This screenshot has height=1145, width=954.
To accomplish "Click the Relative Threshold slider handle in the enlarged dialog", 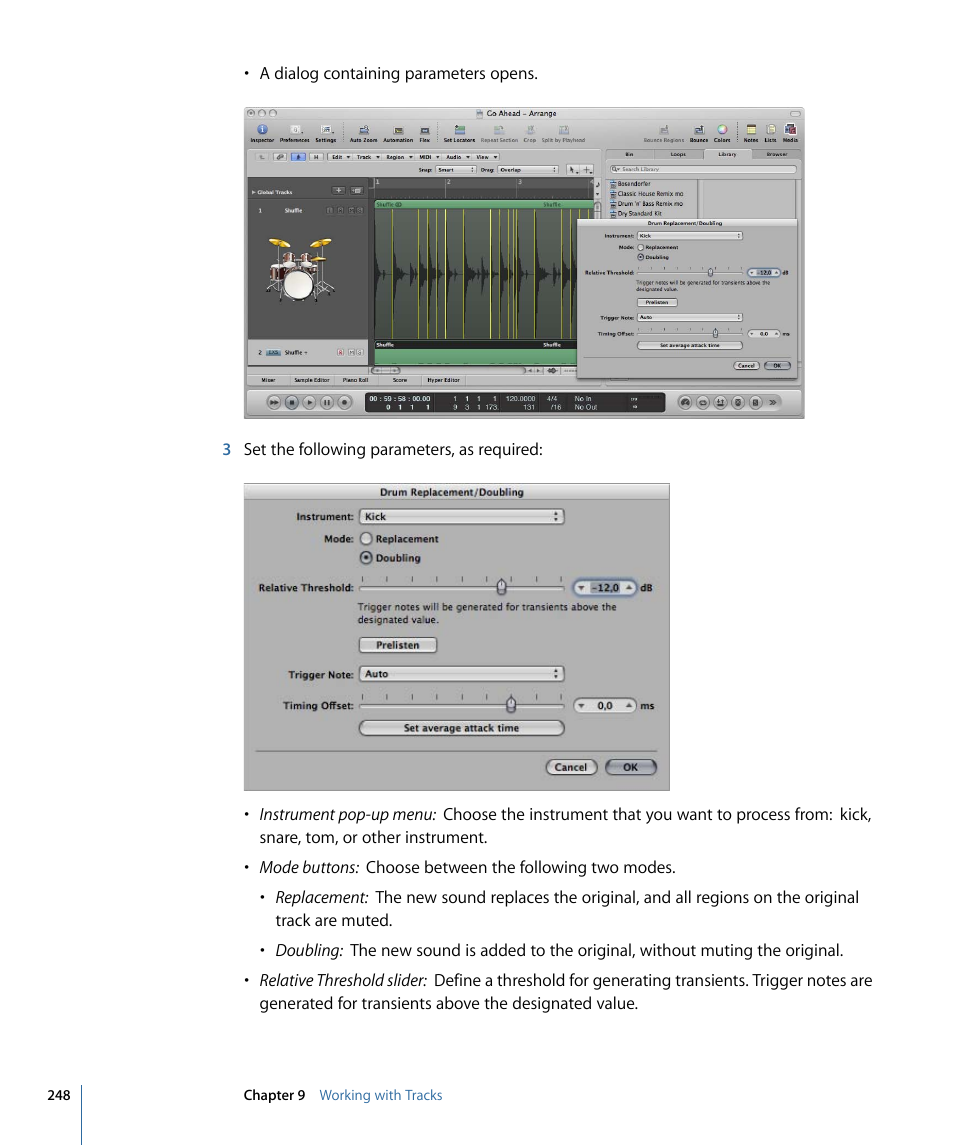I will (501, 586).
